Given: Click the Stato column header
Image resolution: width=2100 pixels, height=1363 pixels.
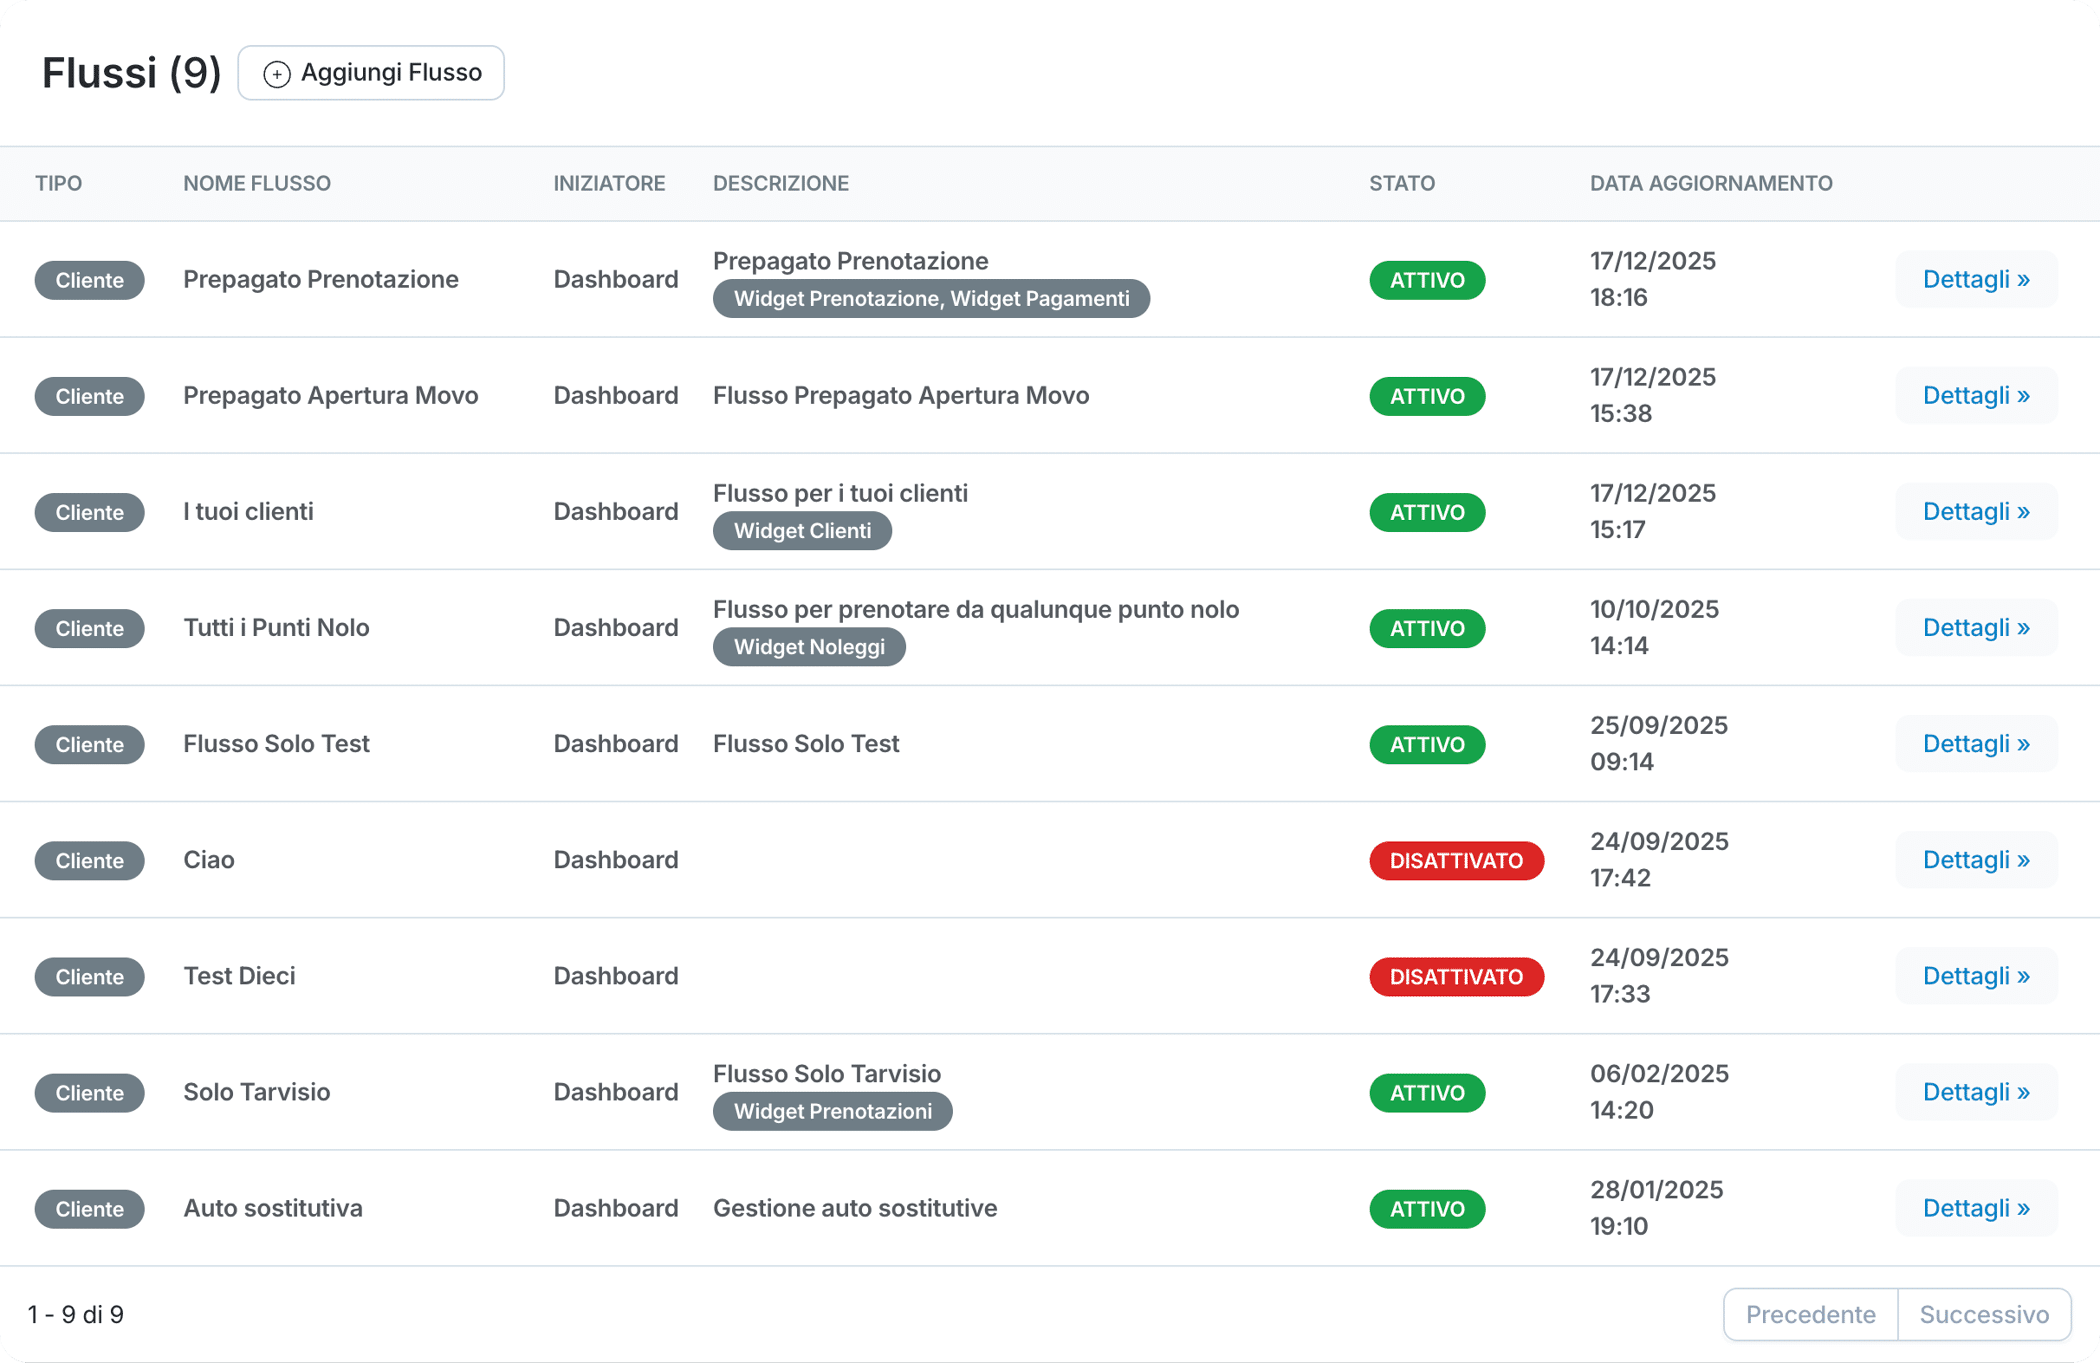Looking at the screenshot, I should pyautogui.click(x=1401, y=183).
